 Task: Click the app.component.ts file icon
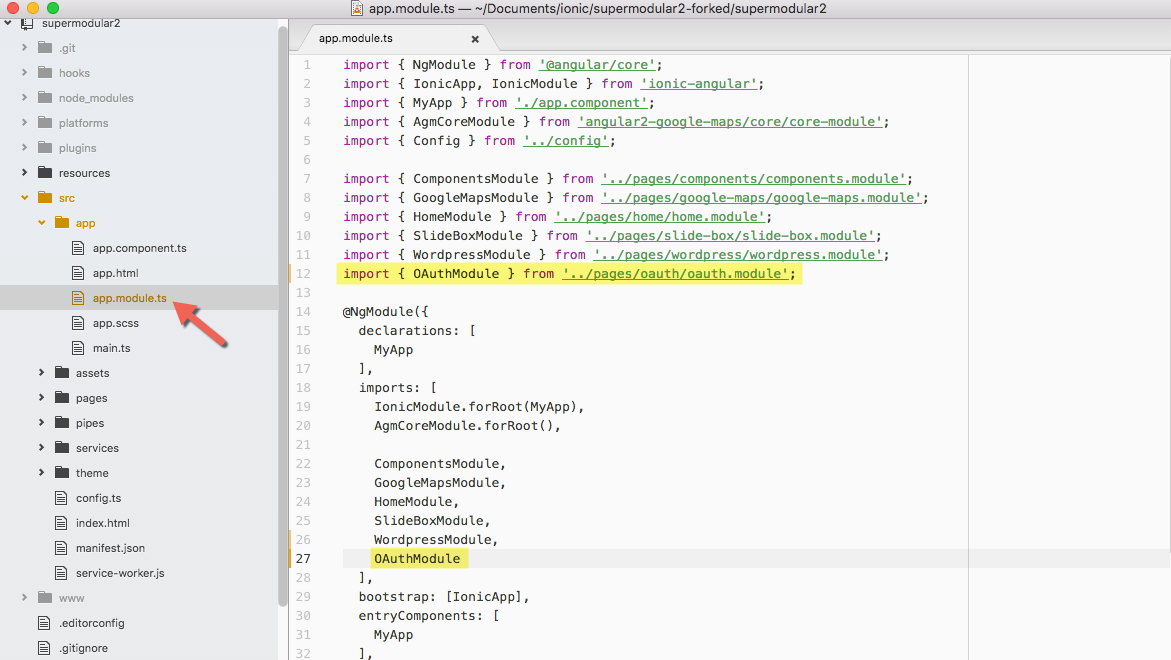78,248
